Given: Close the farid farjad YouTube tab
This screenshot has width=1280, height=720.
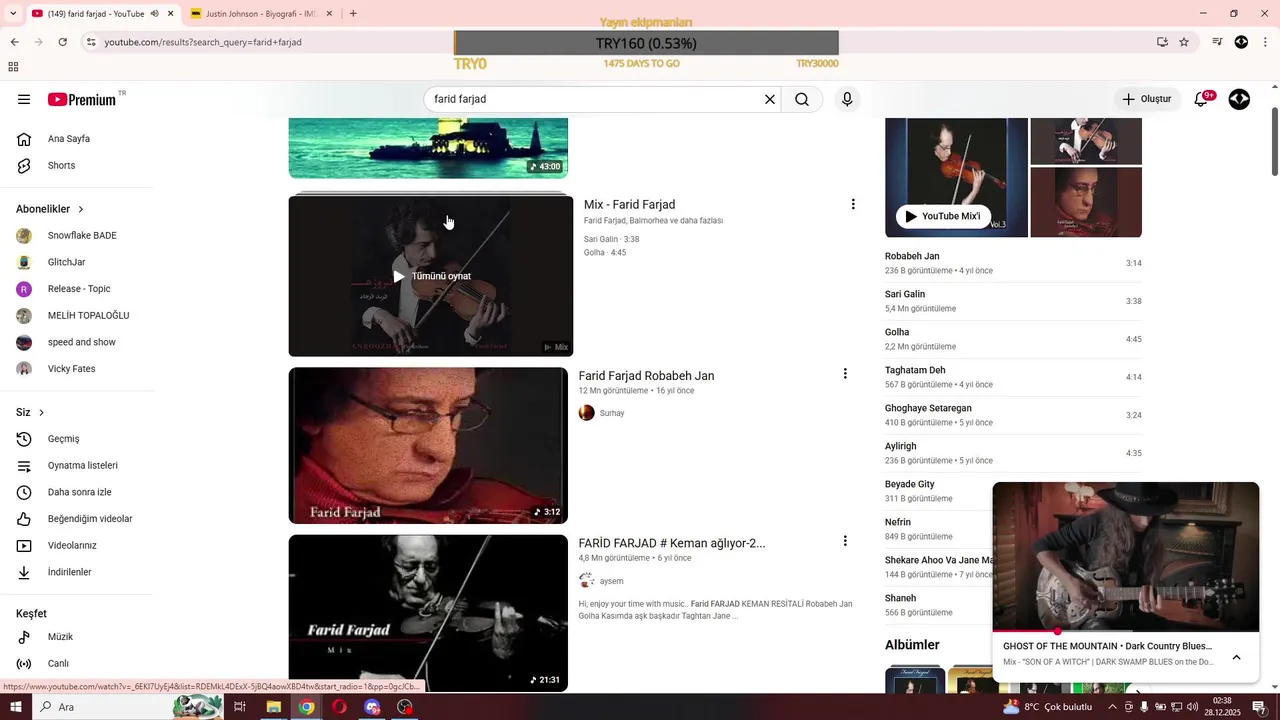Looking at the screenshot, I should 171,14.
